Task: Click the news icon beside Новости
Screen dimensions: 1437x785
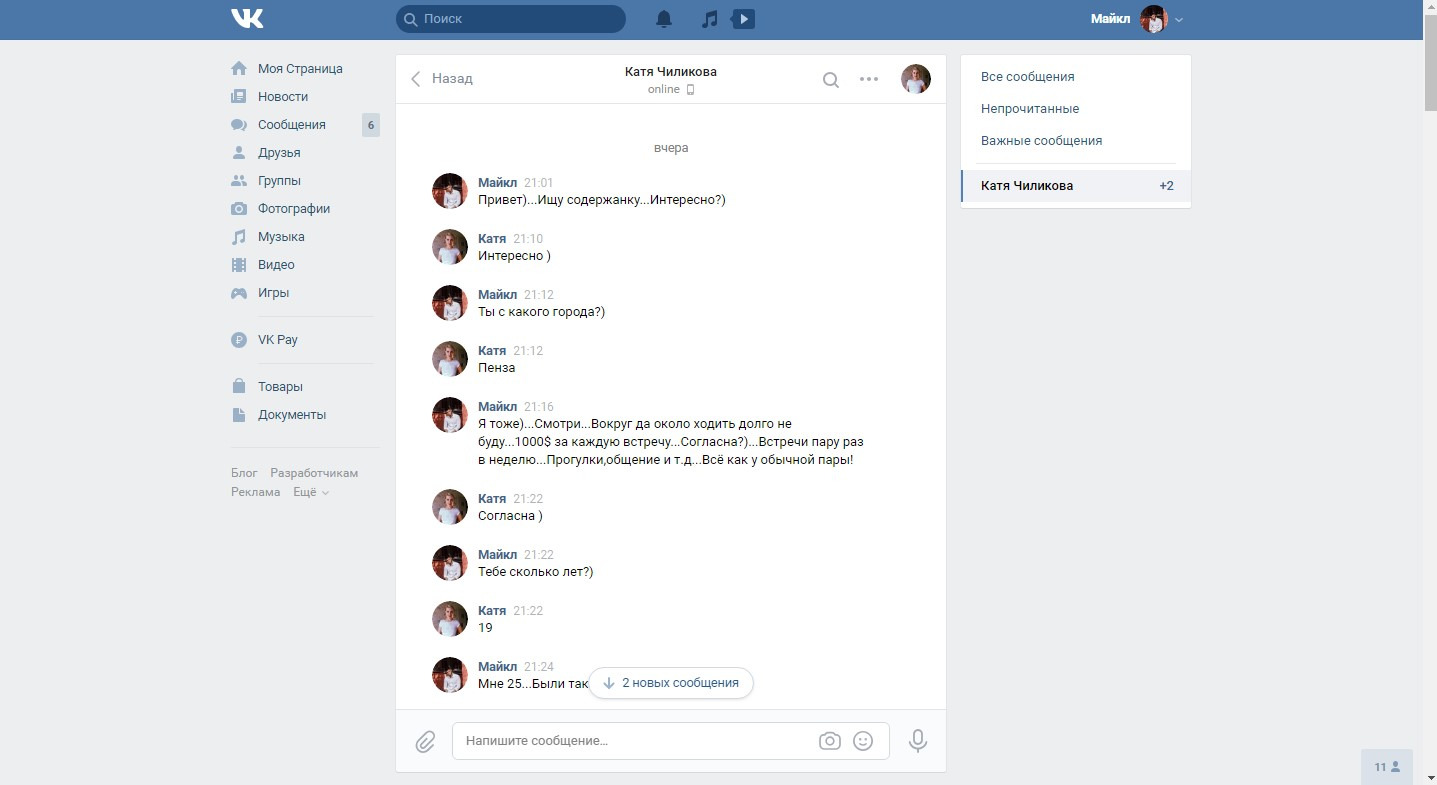Action: point(239,97)
